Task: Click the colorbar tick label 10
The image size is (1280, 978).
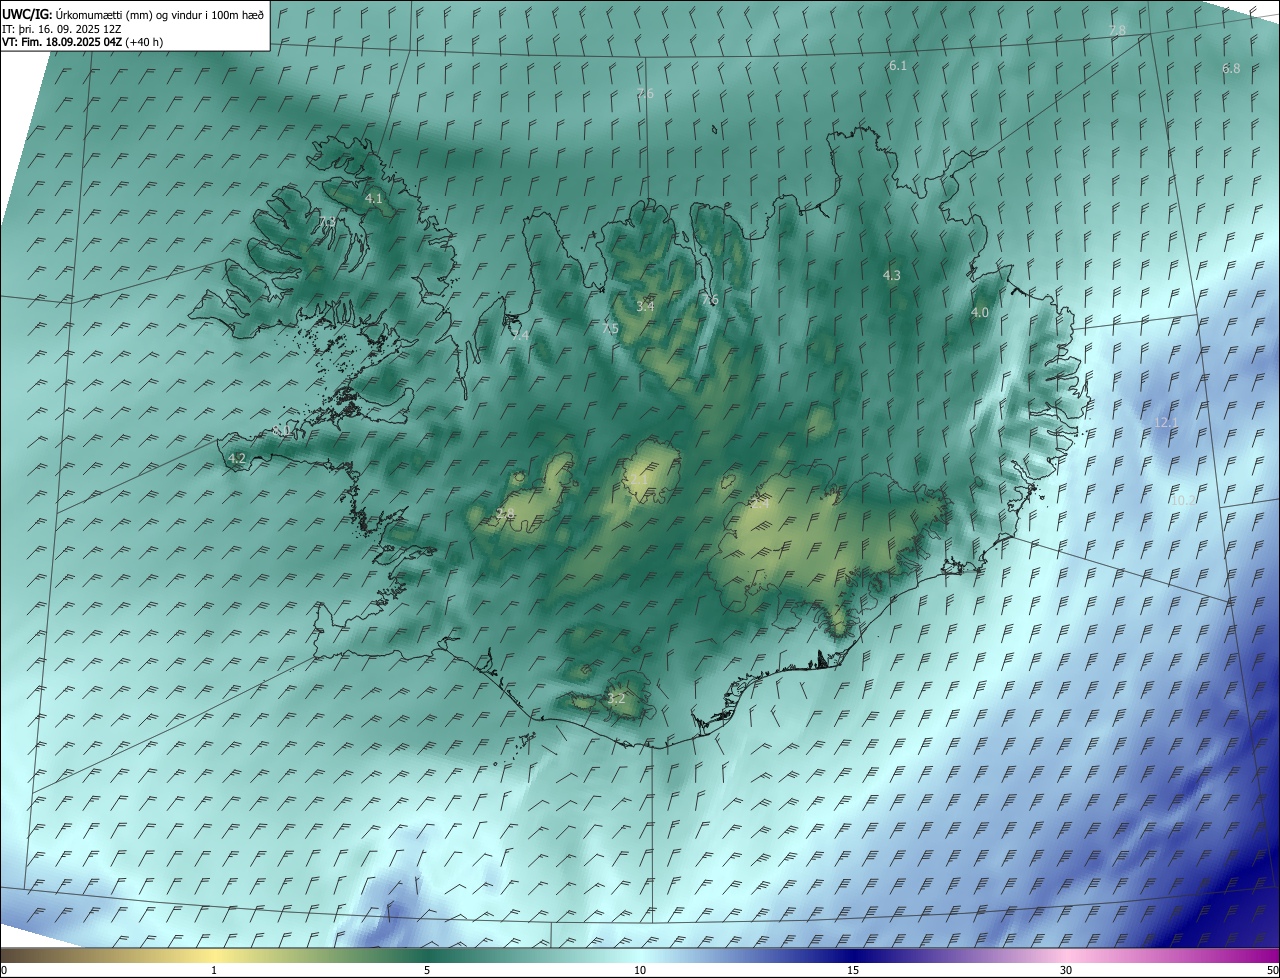Action: pyautogui.click(x=640, y=971)
